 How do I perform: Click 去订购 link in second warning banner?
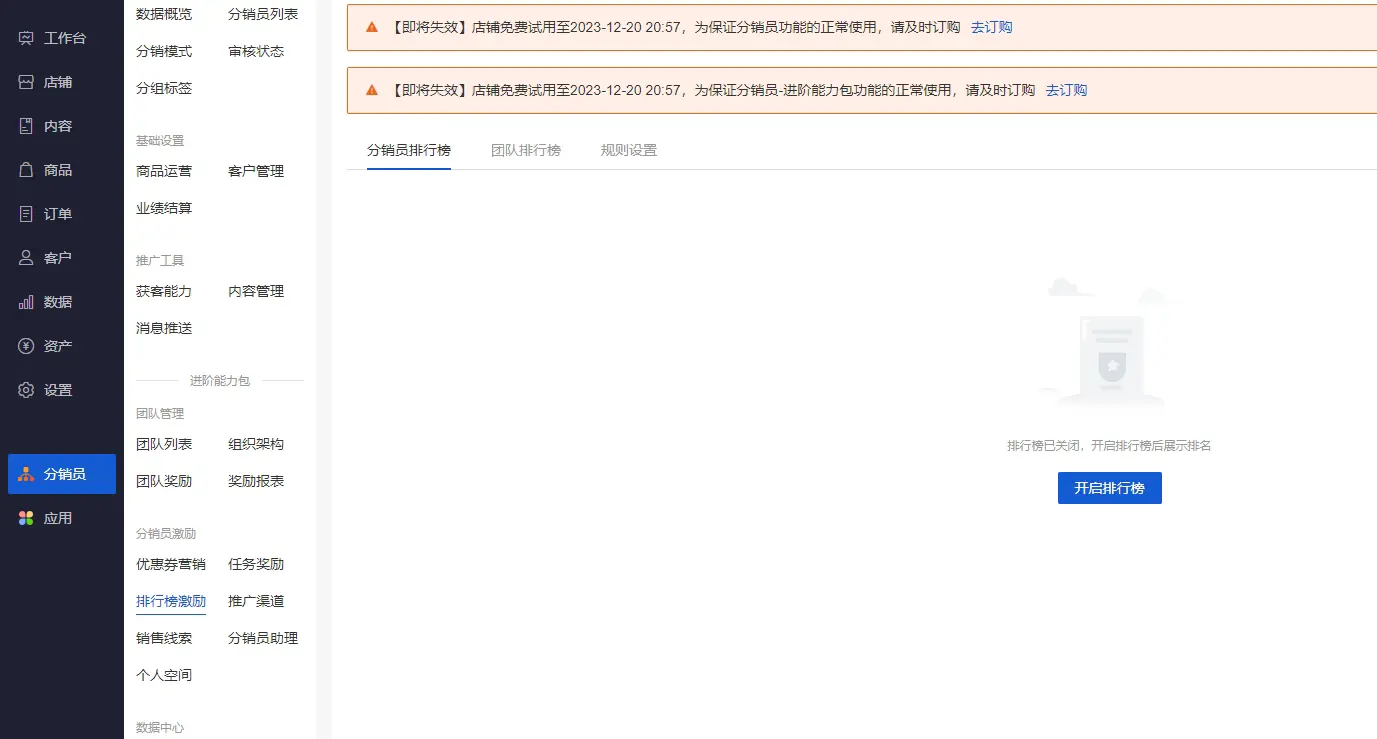(1066, 90)
